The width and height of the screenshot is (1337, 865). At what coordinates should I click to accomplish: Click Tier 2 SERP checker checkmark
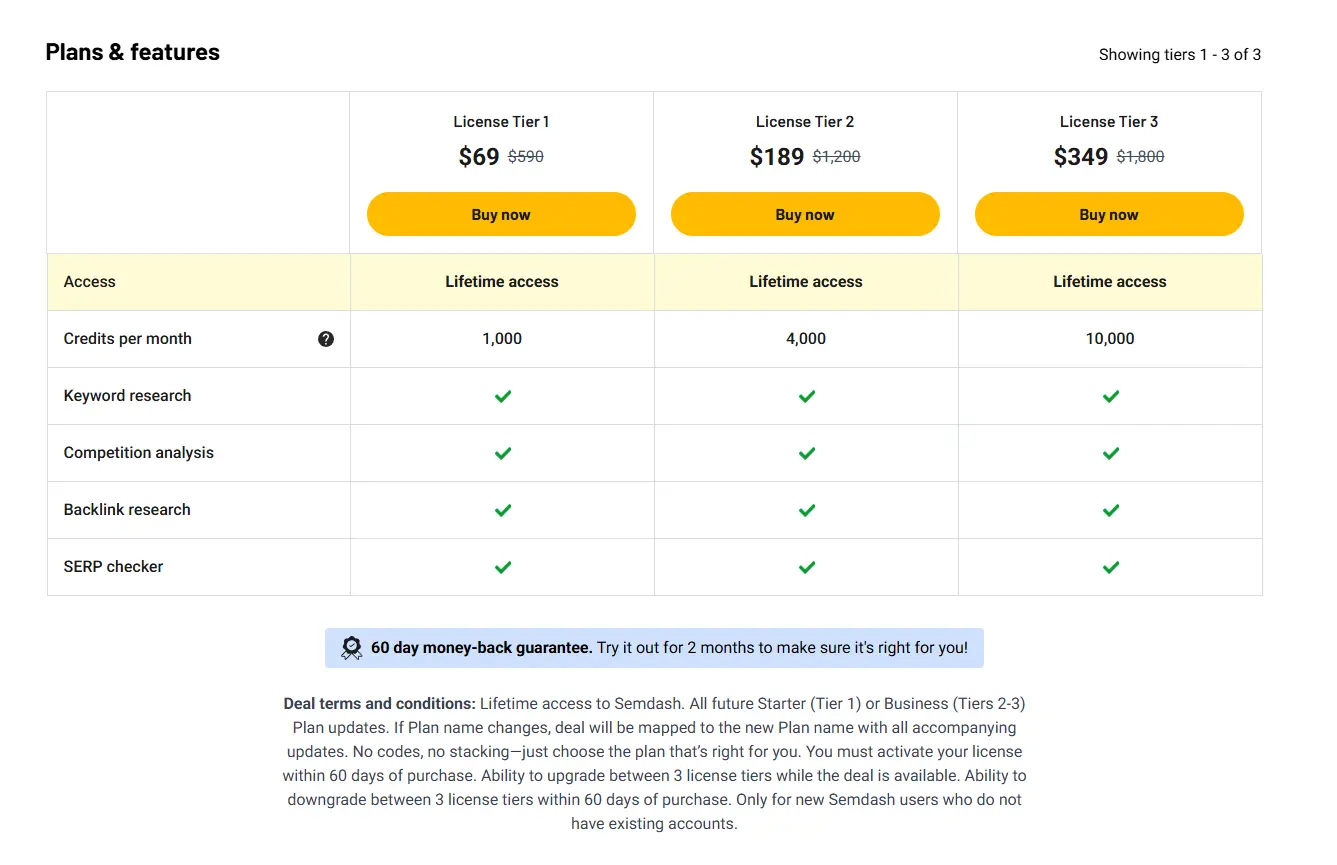click(807, 567)
